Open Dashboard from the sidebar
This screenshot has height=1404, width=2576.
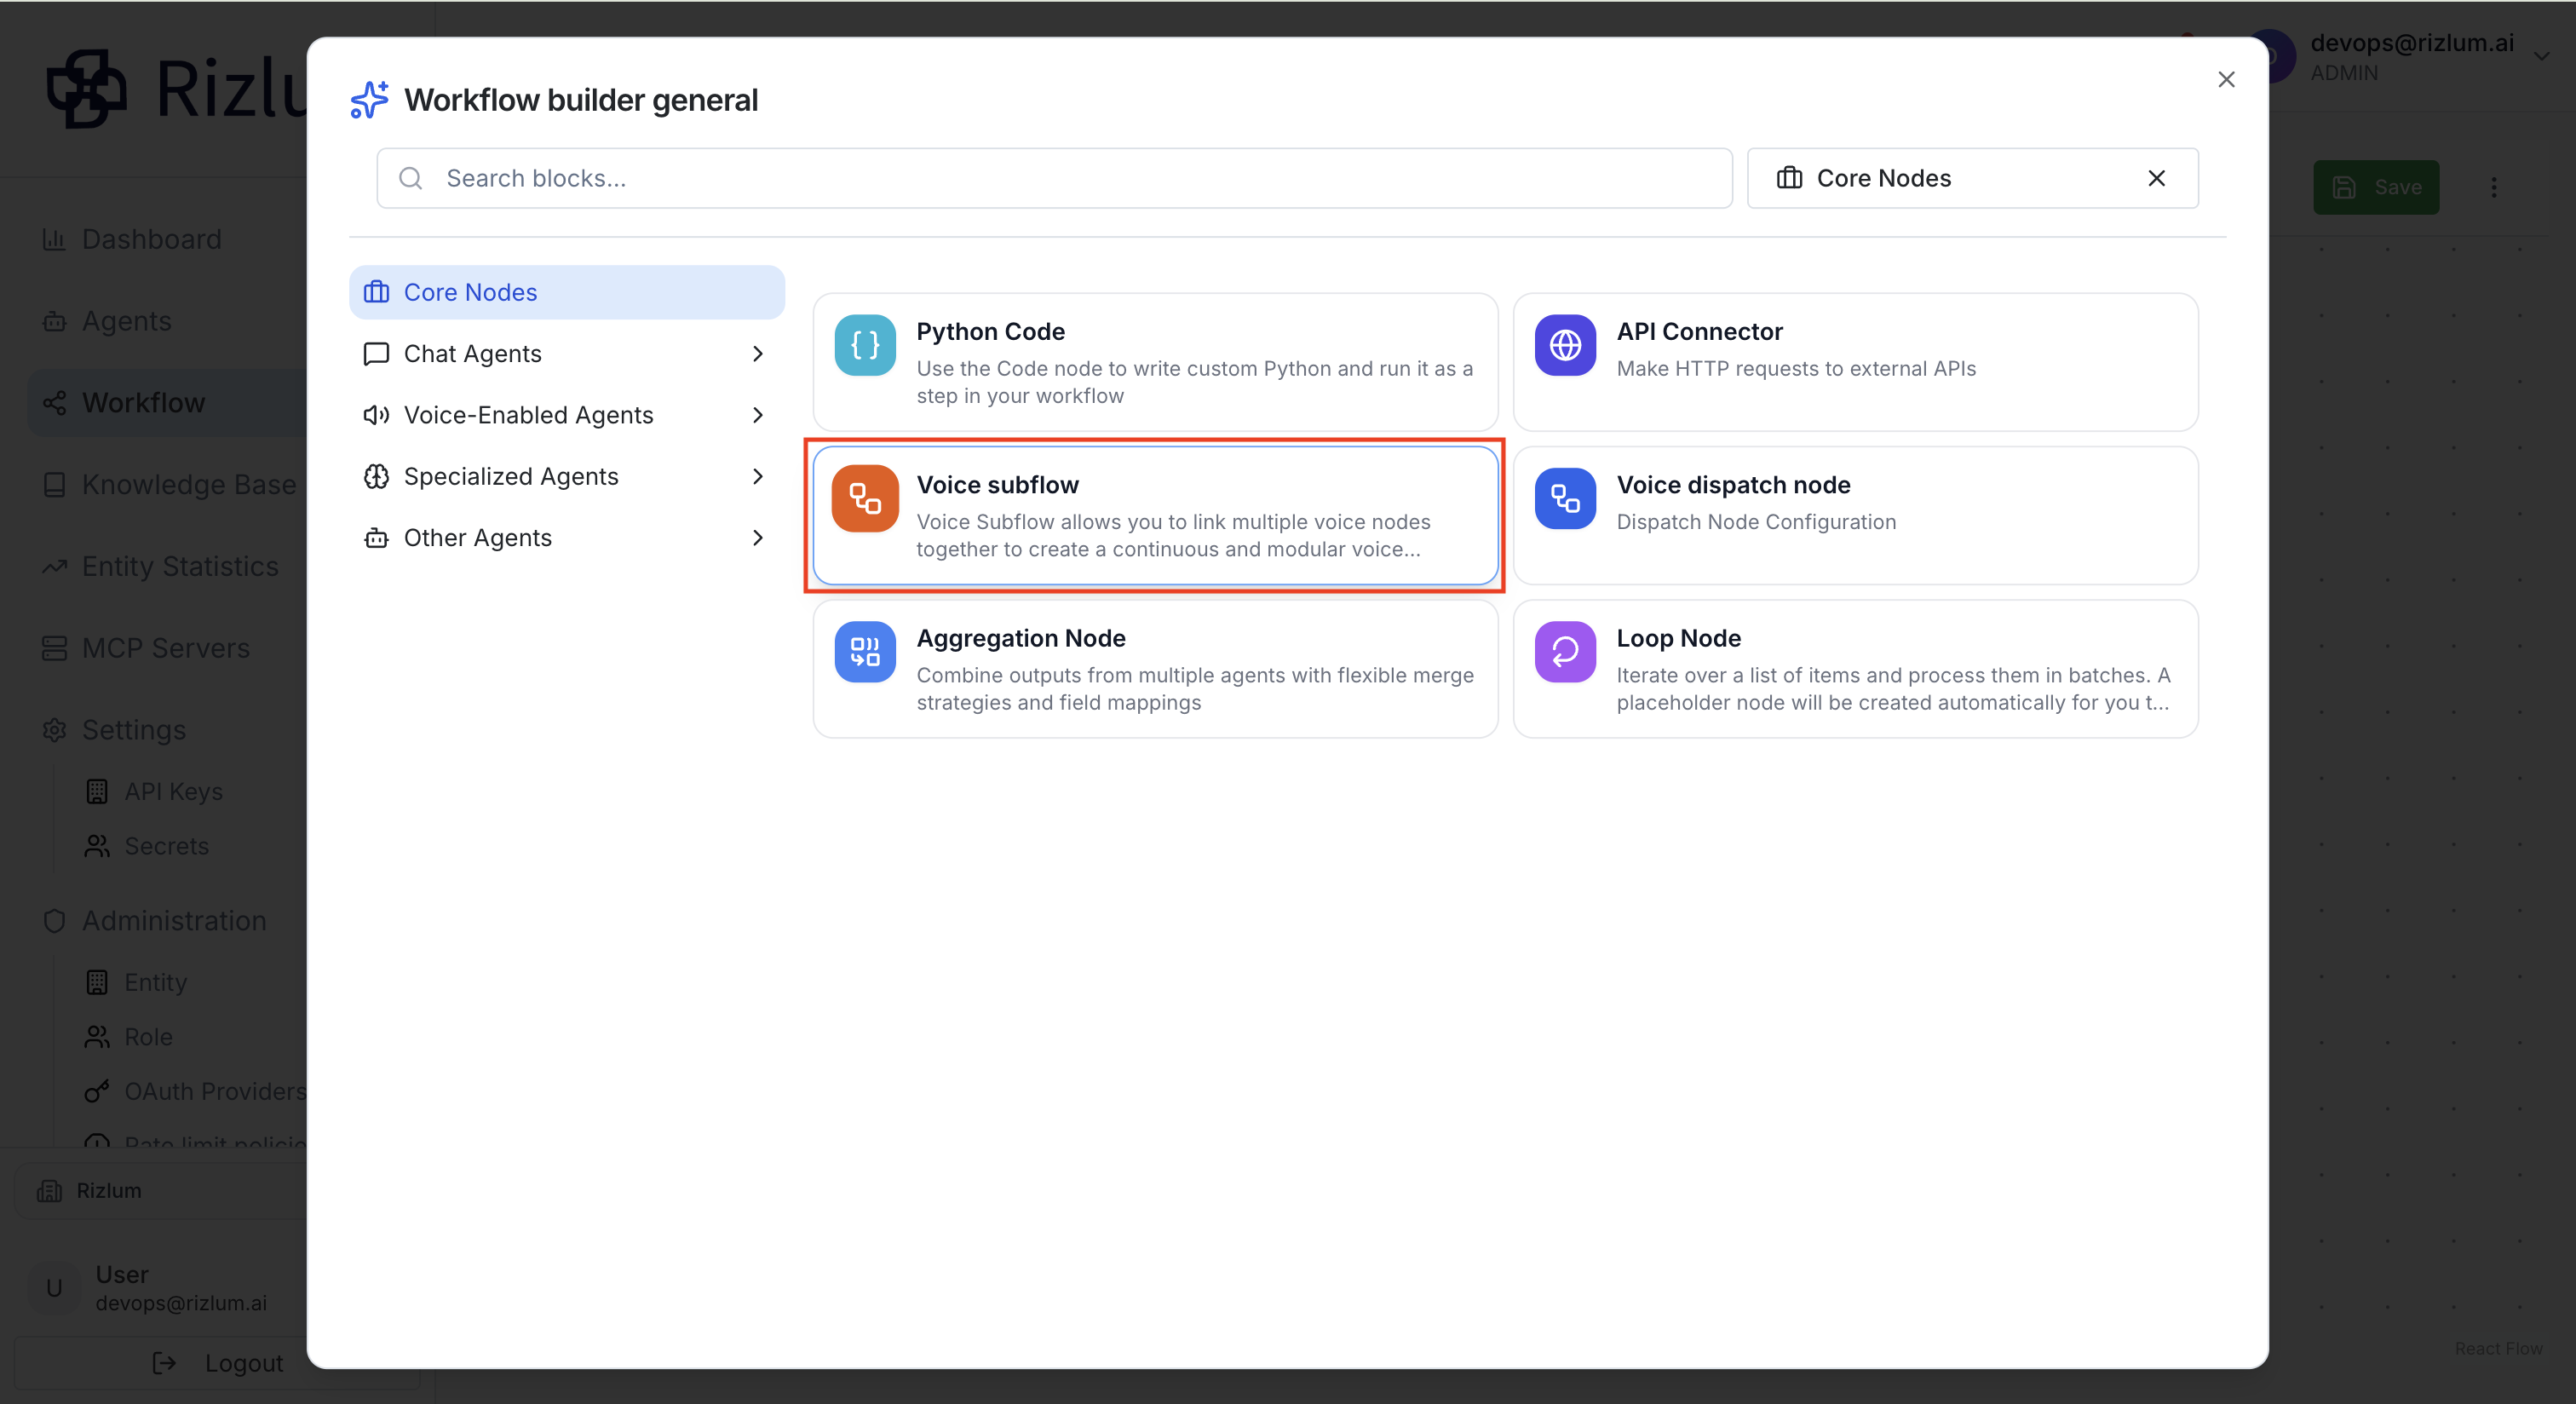pyautogui.click(x=150, y=239)
